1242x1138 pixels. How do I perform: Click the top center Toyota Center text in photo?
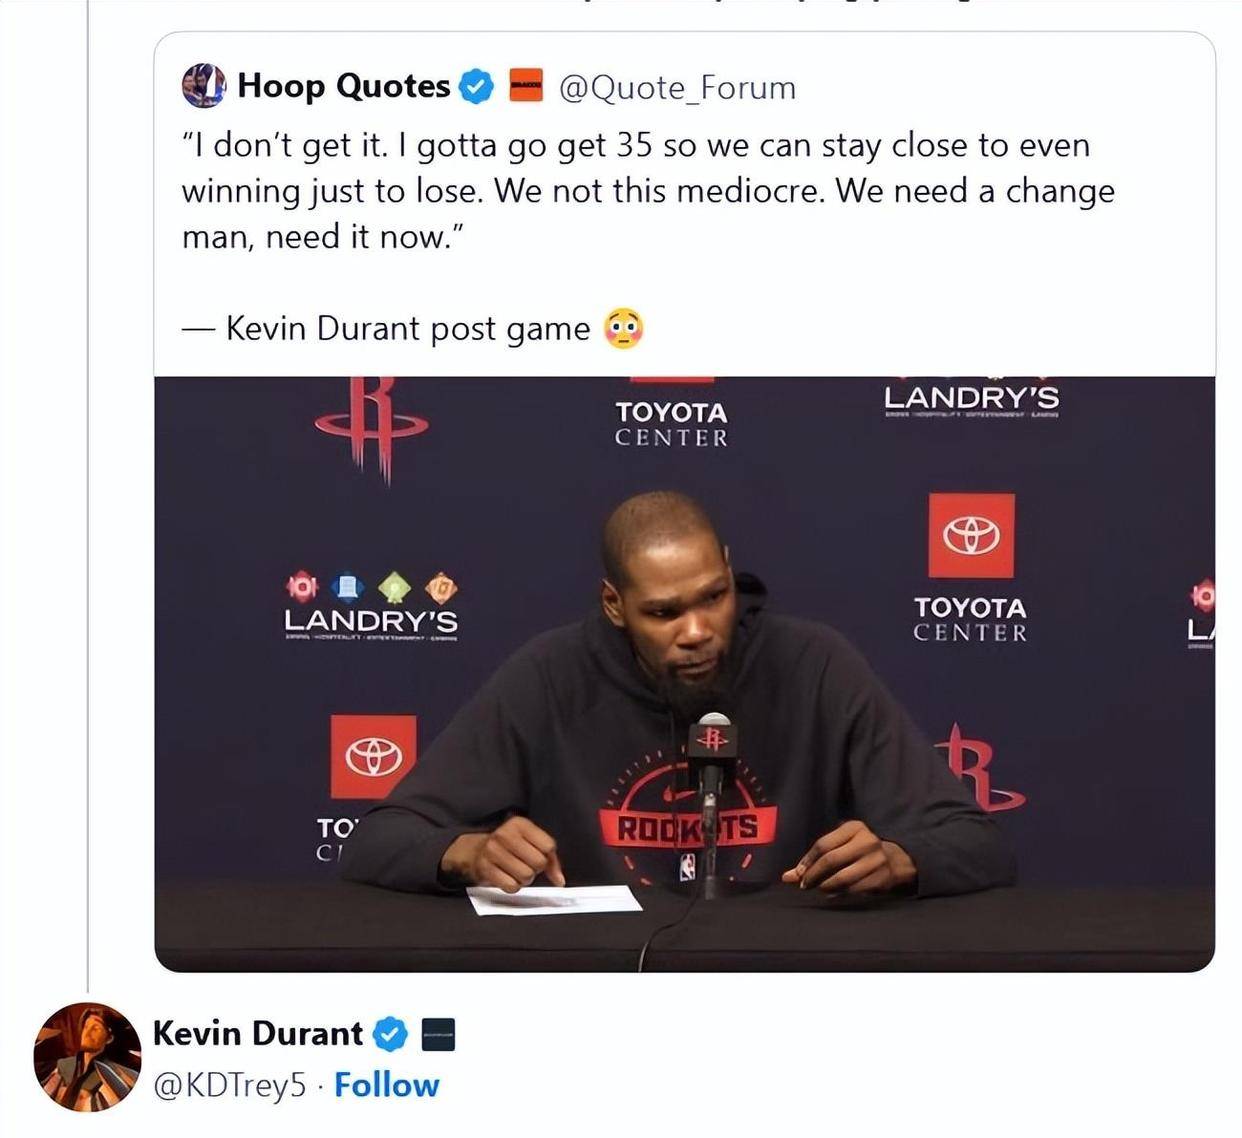pyautogui.click(x=671, y=425)
